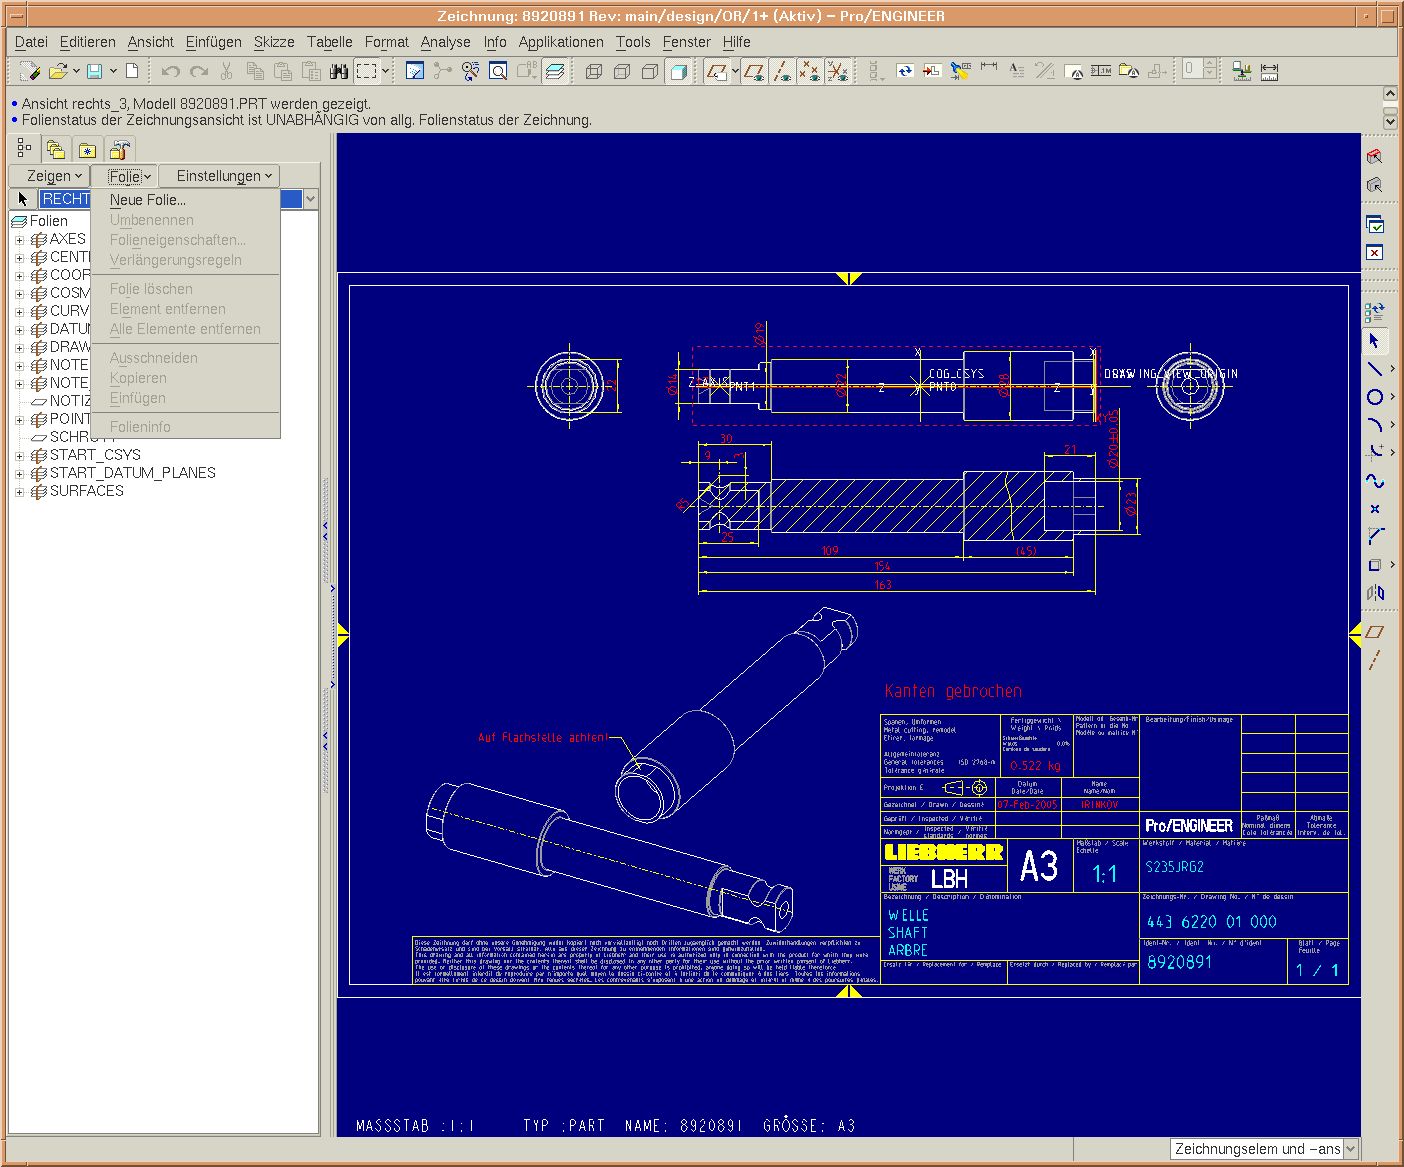
Task: Click the message area scroll up arrow
Action: (x=1390, y=94)
